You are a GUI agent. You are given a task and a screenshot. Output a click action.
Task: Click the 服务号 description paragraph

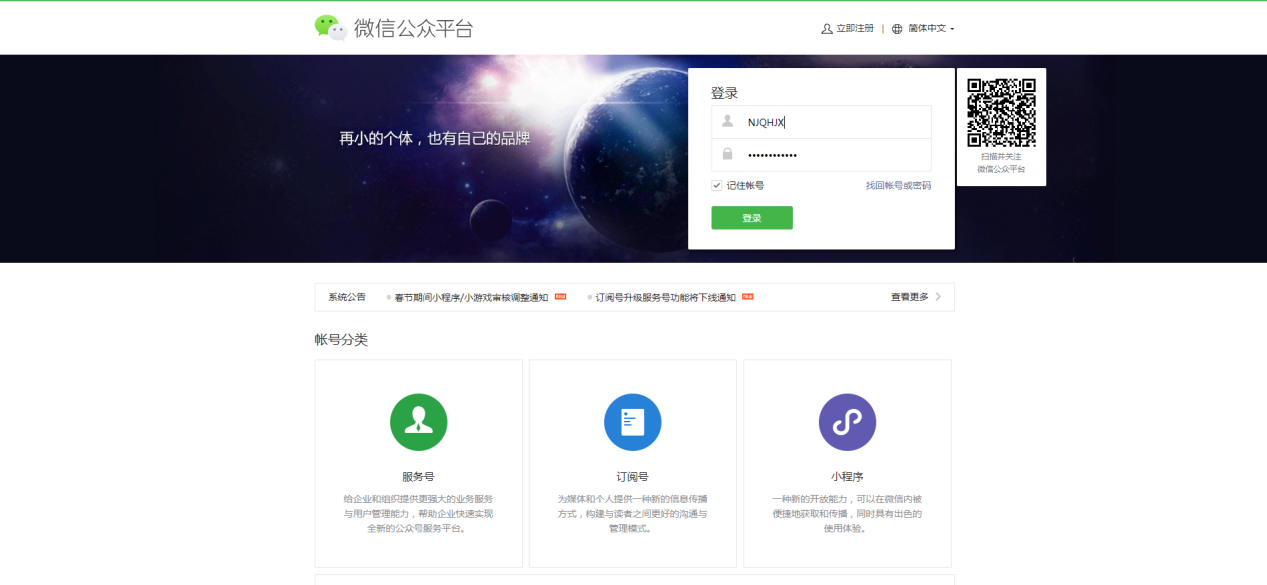[x=418, y=513]
